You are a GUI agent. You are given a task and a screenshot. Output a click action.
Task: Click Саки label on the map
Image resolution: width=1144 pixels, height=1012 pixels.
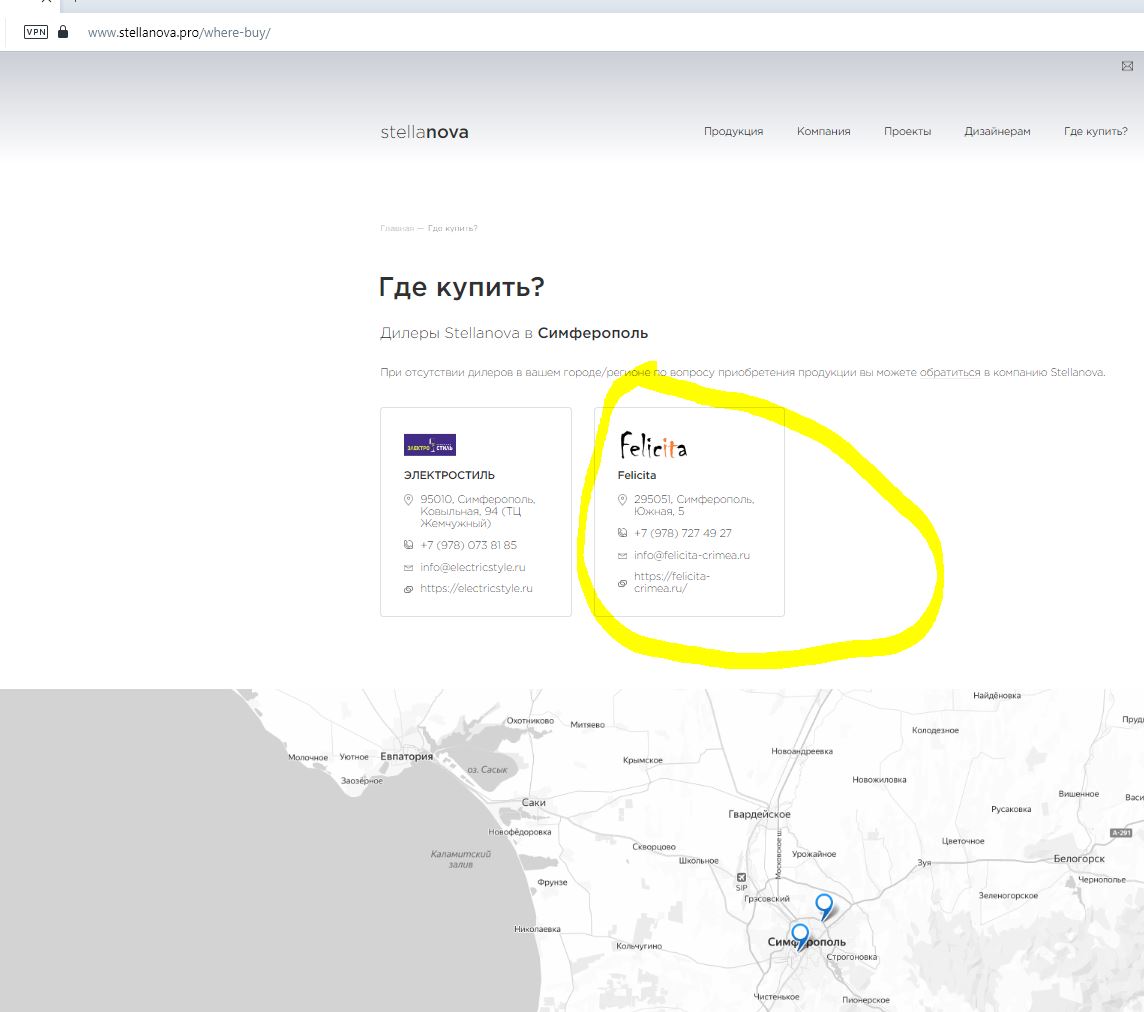point(533,803)
